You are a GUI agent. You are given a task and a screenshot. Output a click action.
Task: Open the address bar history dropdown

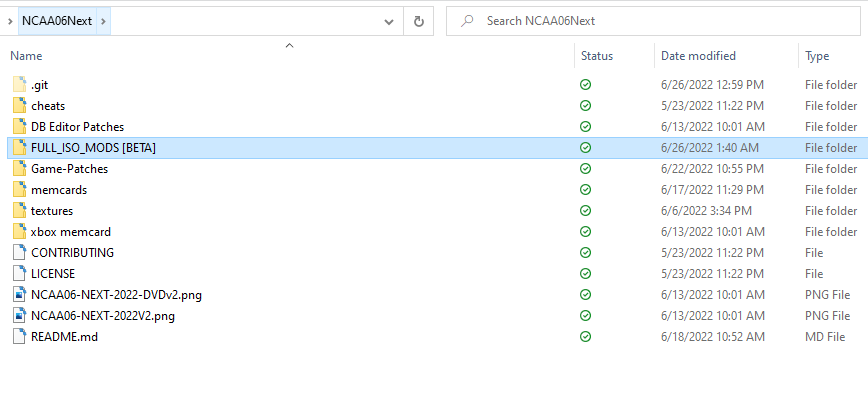(389, 22)
